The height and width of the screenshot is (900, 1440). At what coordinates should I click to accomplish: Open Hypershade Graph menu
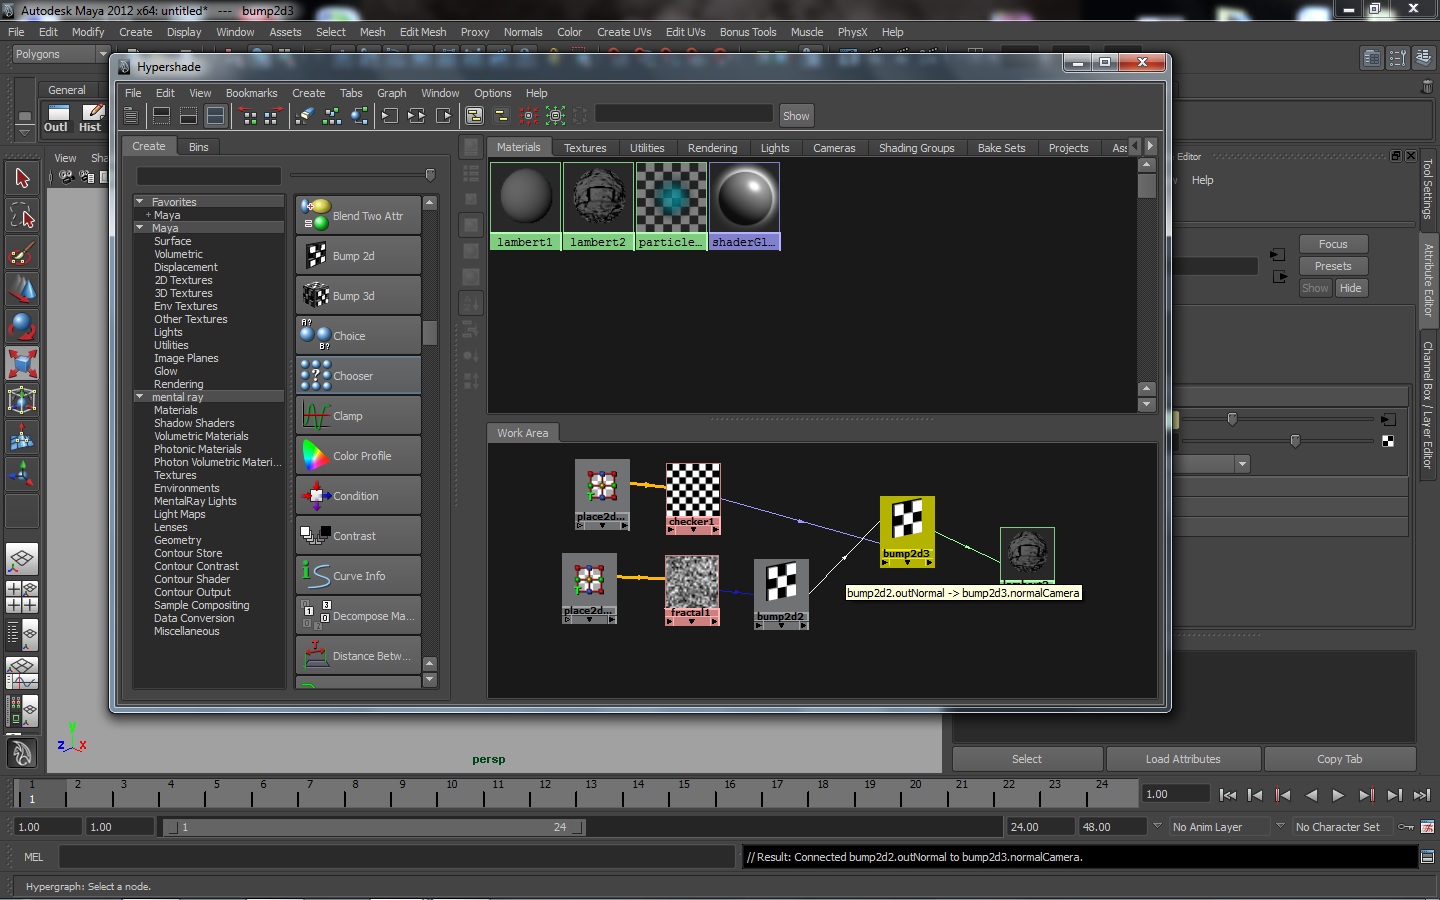click(391, 93)
